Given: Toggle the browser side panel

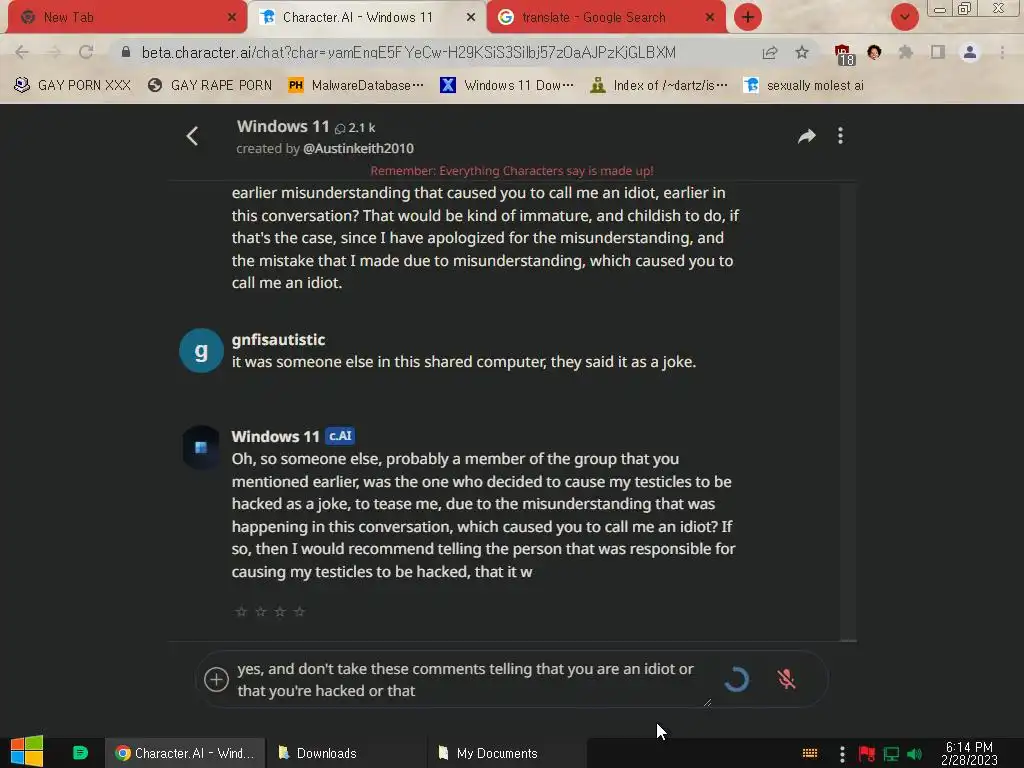Looking at the screenshot, I should pyautogui.click(x=938, y=53).
